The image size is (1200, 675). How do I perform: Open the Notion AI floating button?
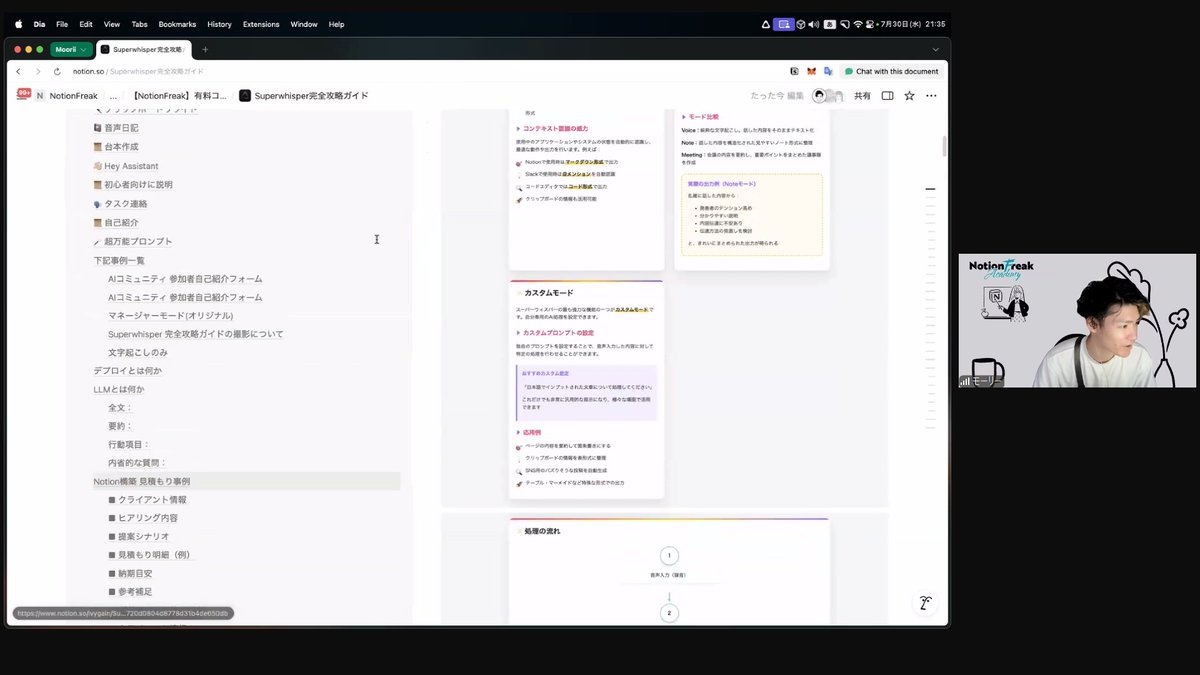[x=926, y=603]
